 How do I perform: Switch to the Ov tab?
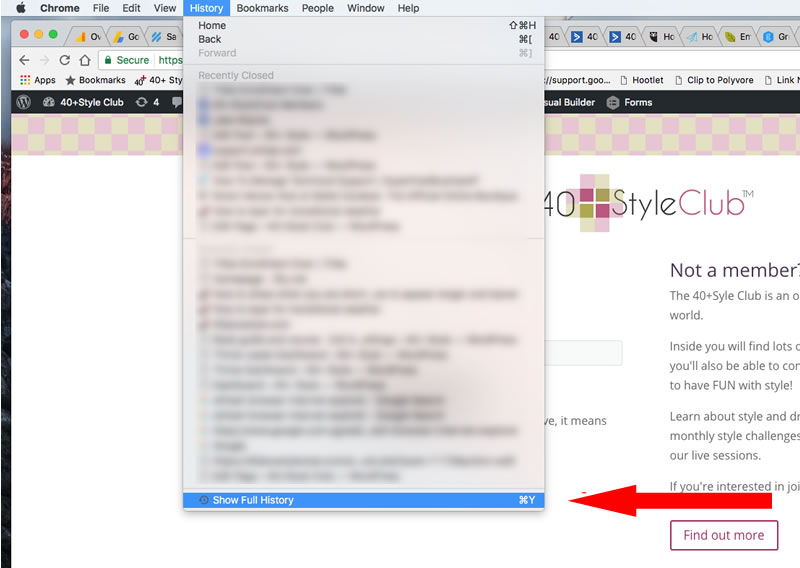88,37
